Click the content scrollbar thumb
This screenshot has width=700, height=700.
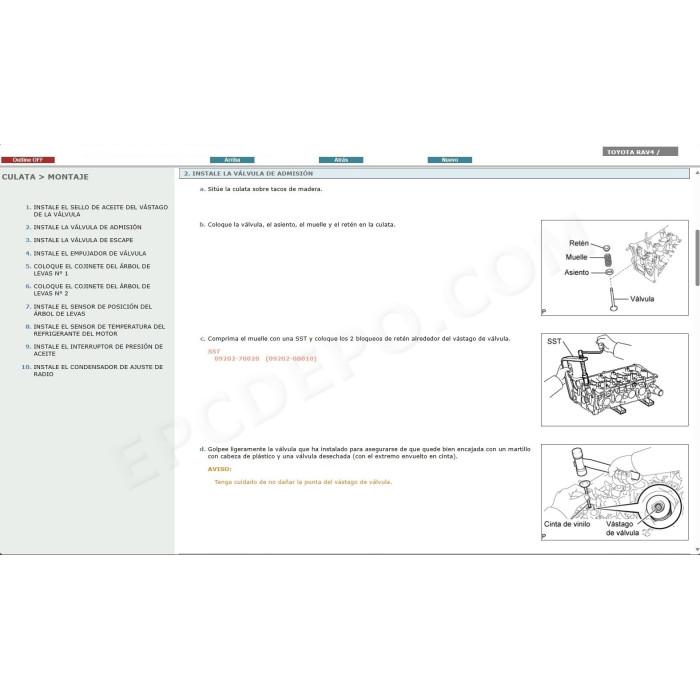pyautogui.click(x=697, y=258)
